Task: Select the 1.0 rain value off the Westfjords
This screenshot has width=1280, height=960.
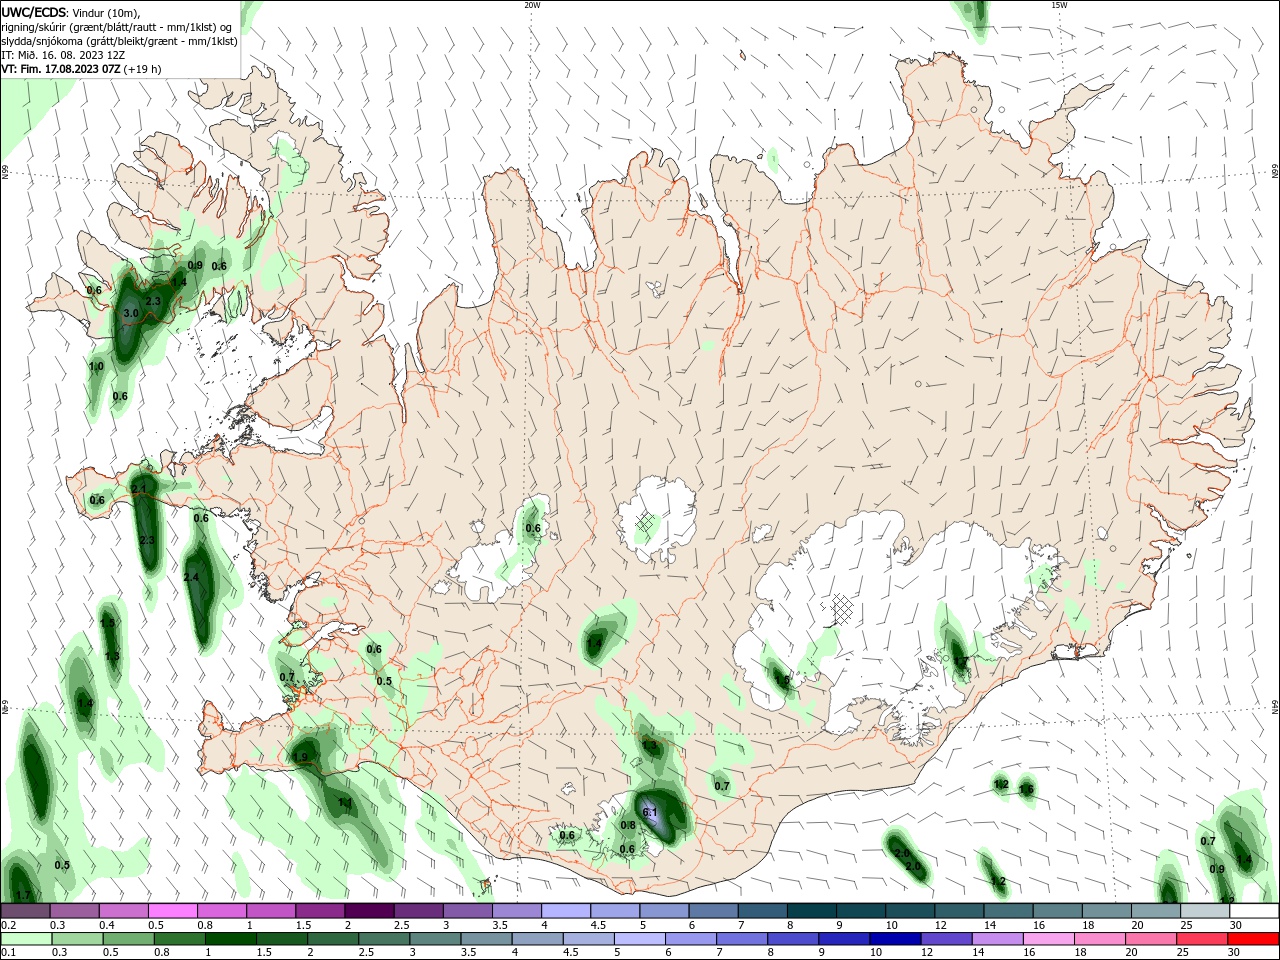Action: [96, 367]
